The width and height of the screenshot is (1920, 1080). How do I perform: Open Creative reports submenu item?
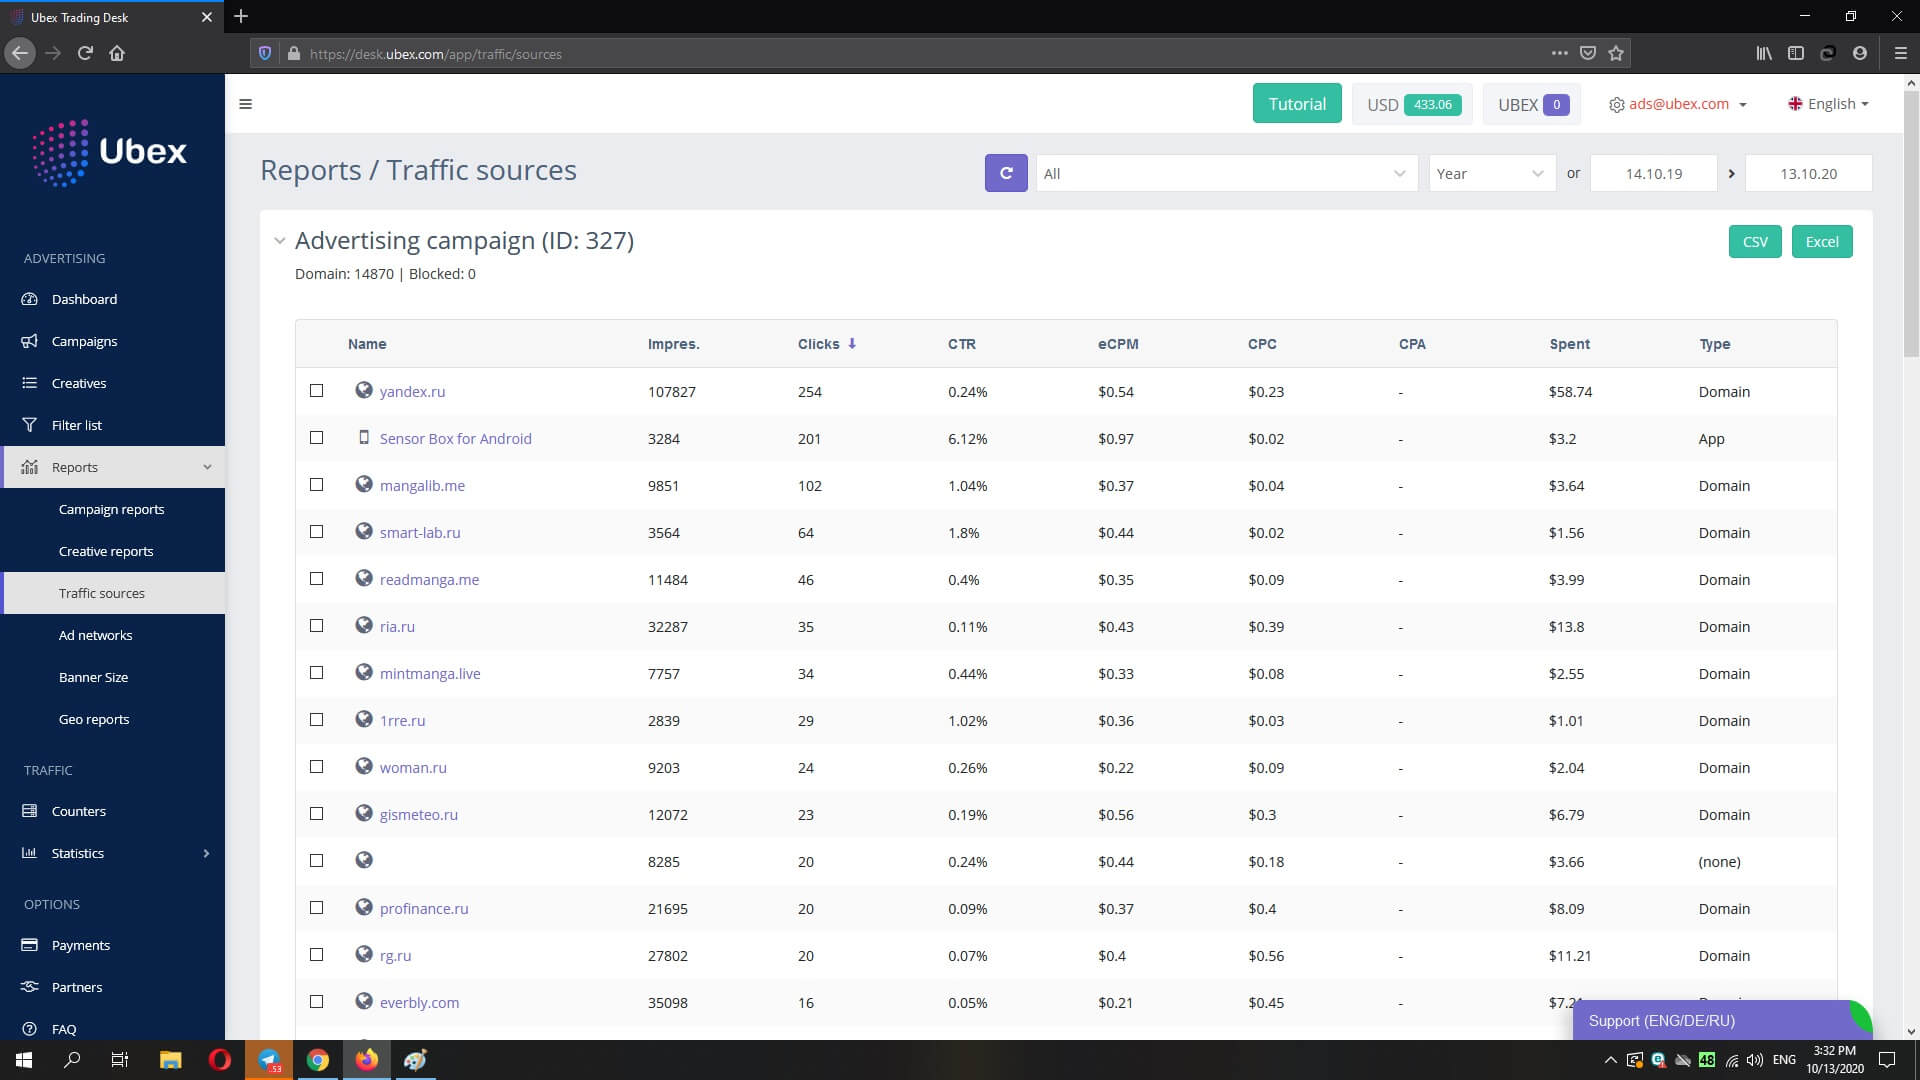pyautogui.click(x=106, y=551)
